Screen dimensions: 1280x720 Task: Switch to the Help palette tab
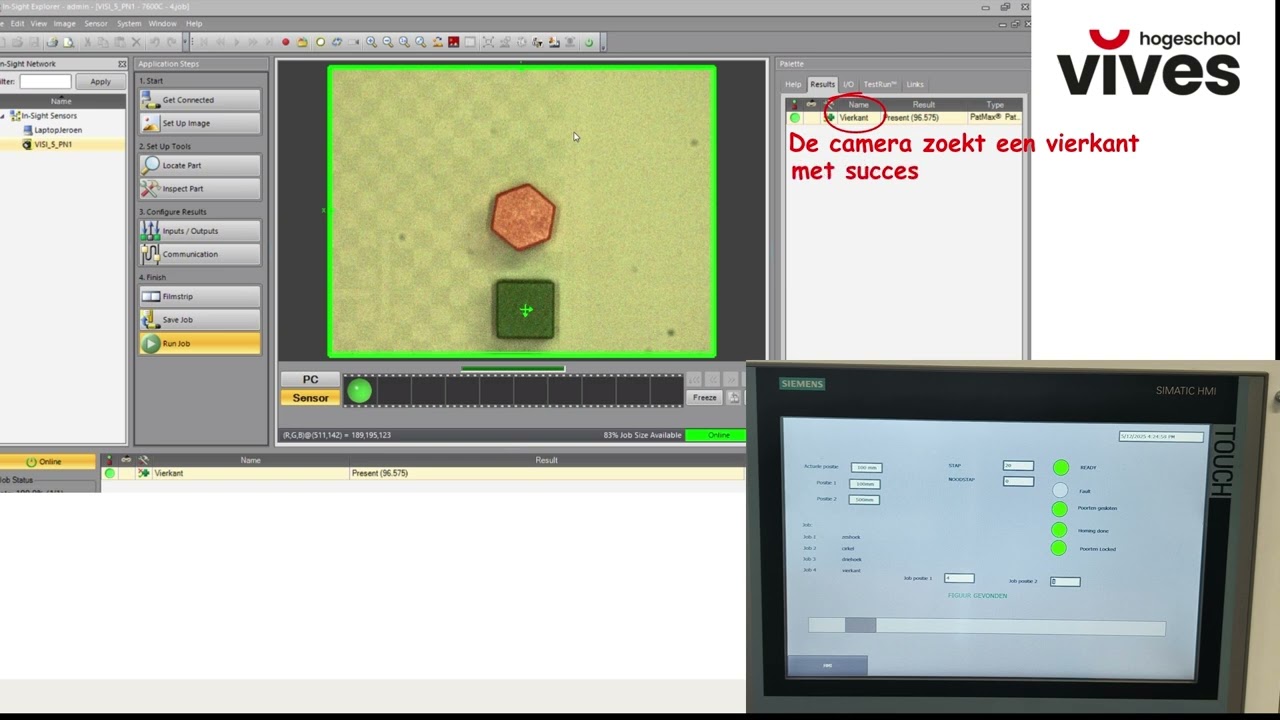[x=793, y=84]
